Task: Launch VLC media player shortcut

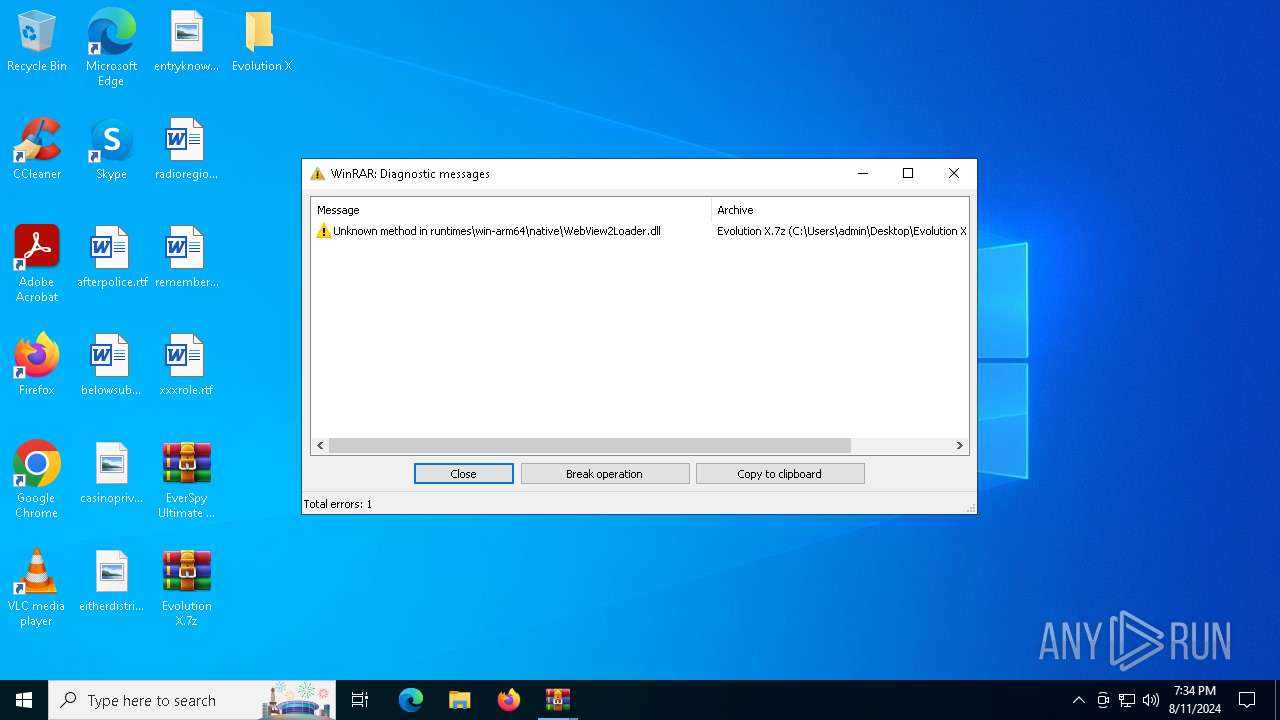Action: coord(37,588)
